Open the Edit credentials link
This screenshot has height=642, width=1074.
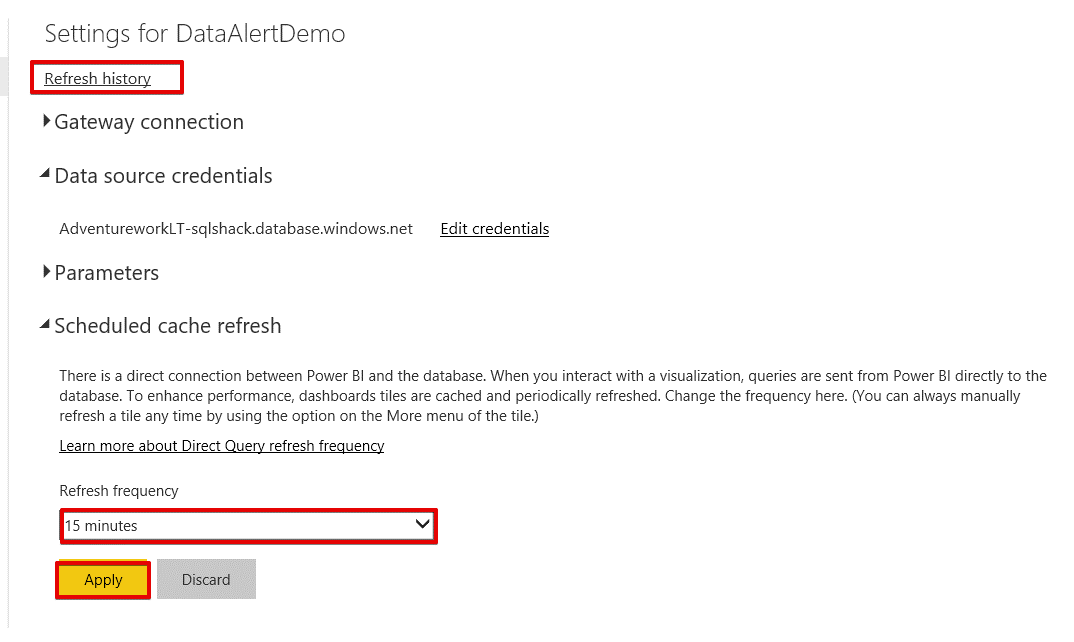(x=494, y=229)
